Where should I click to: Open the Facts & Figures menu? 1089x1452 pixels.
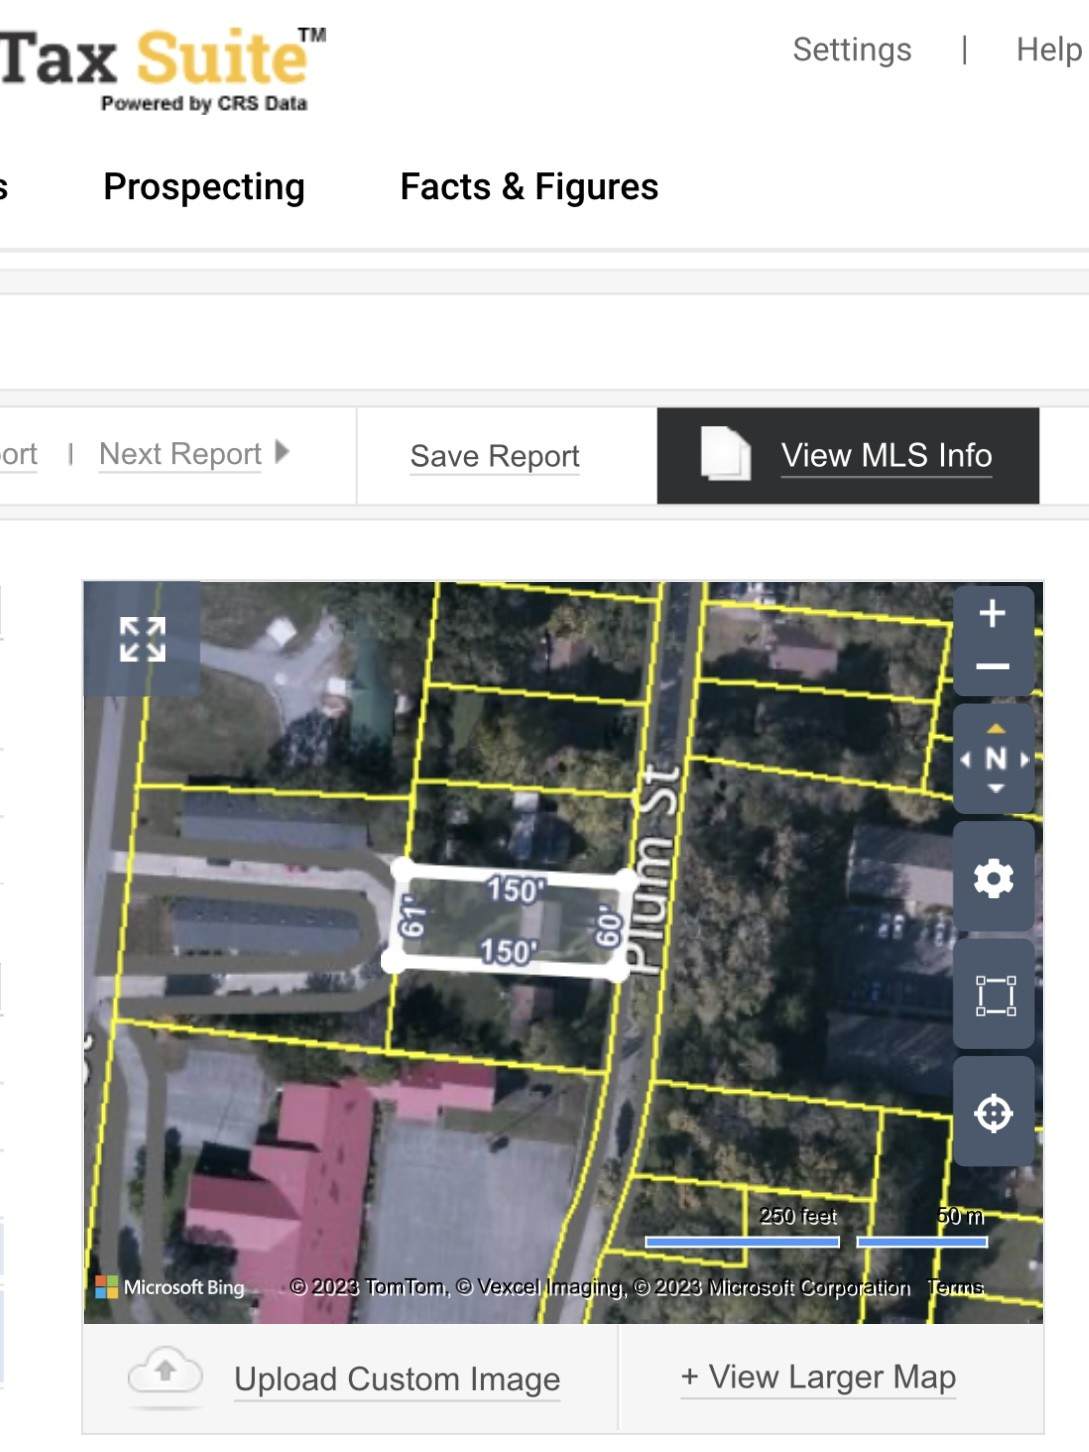point(529,187)
